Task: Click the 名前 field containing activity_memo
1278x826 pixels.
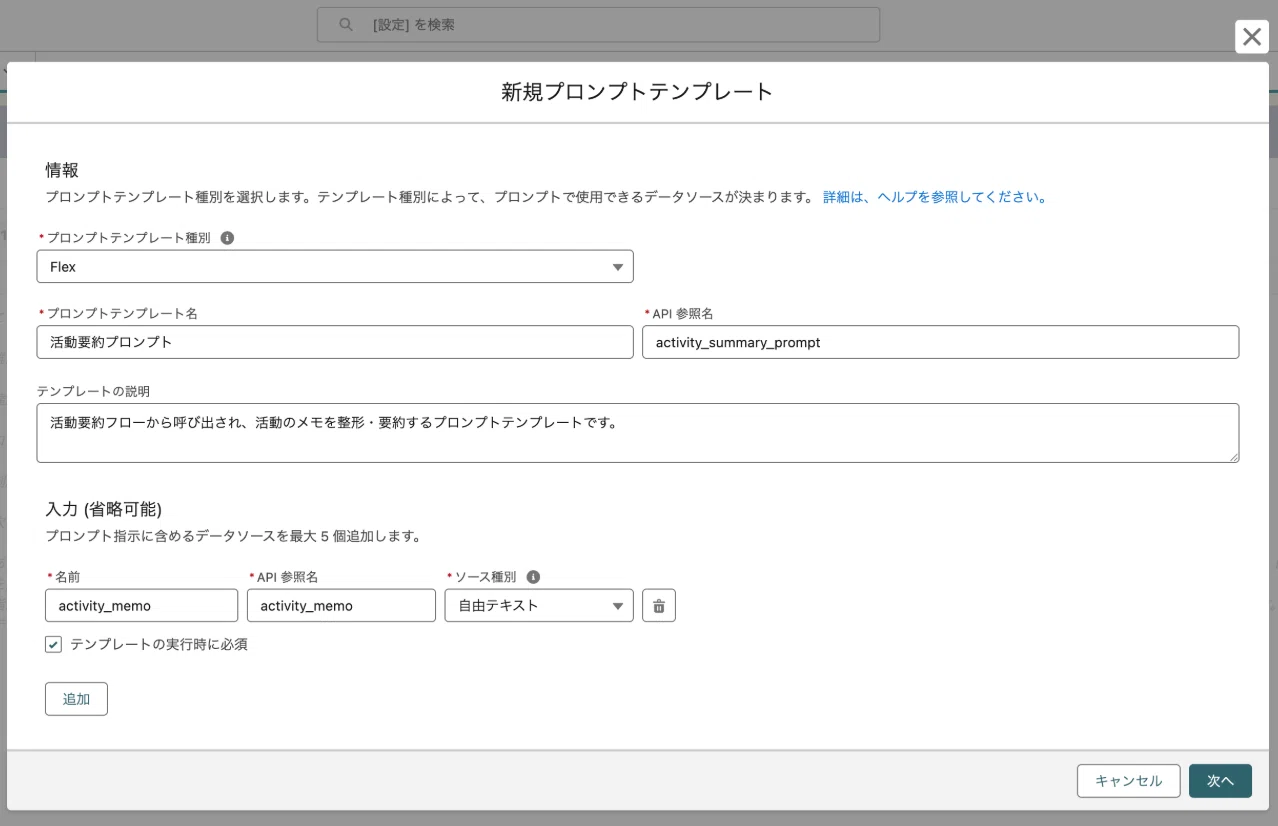Action: point(141,605)
